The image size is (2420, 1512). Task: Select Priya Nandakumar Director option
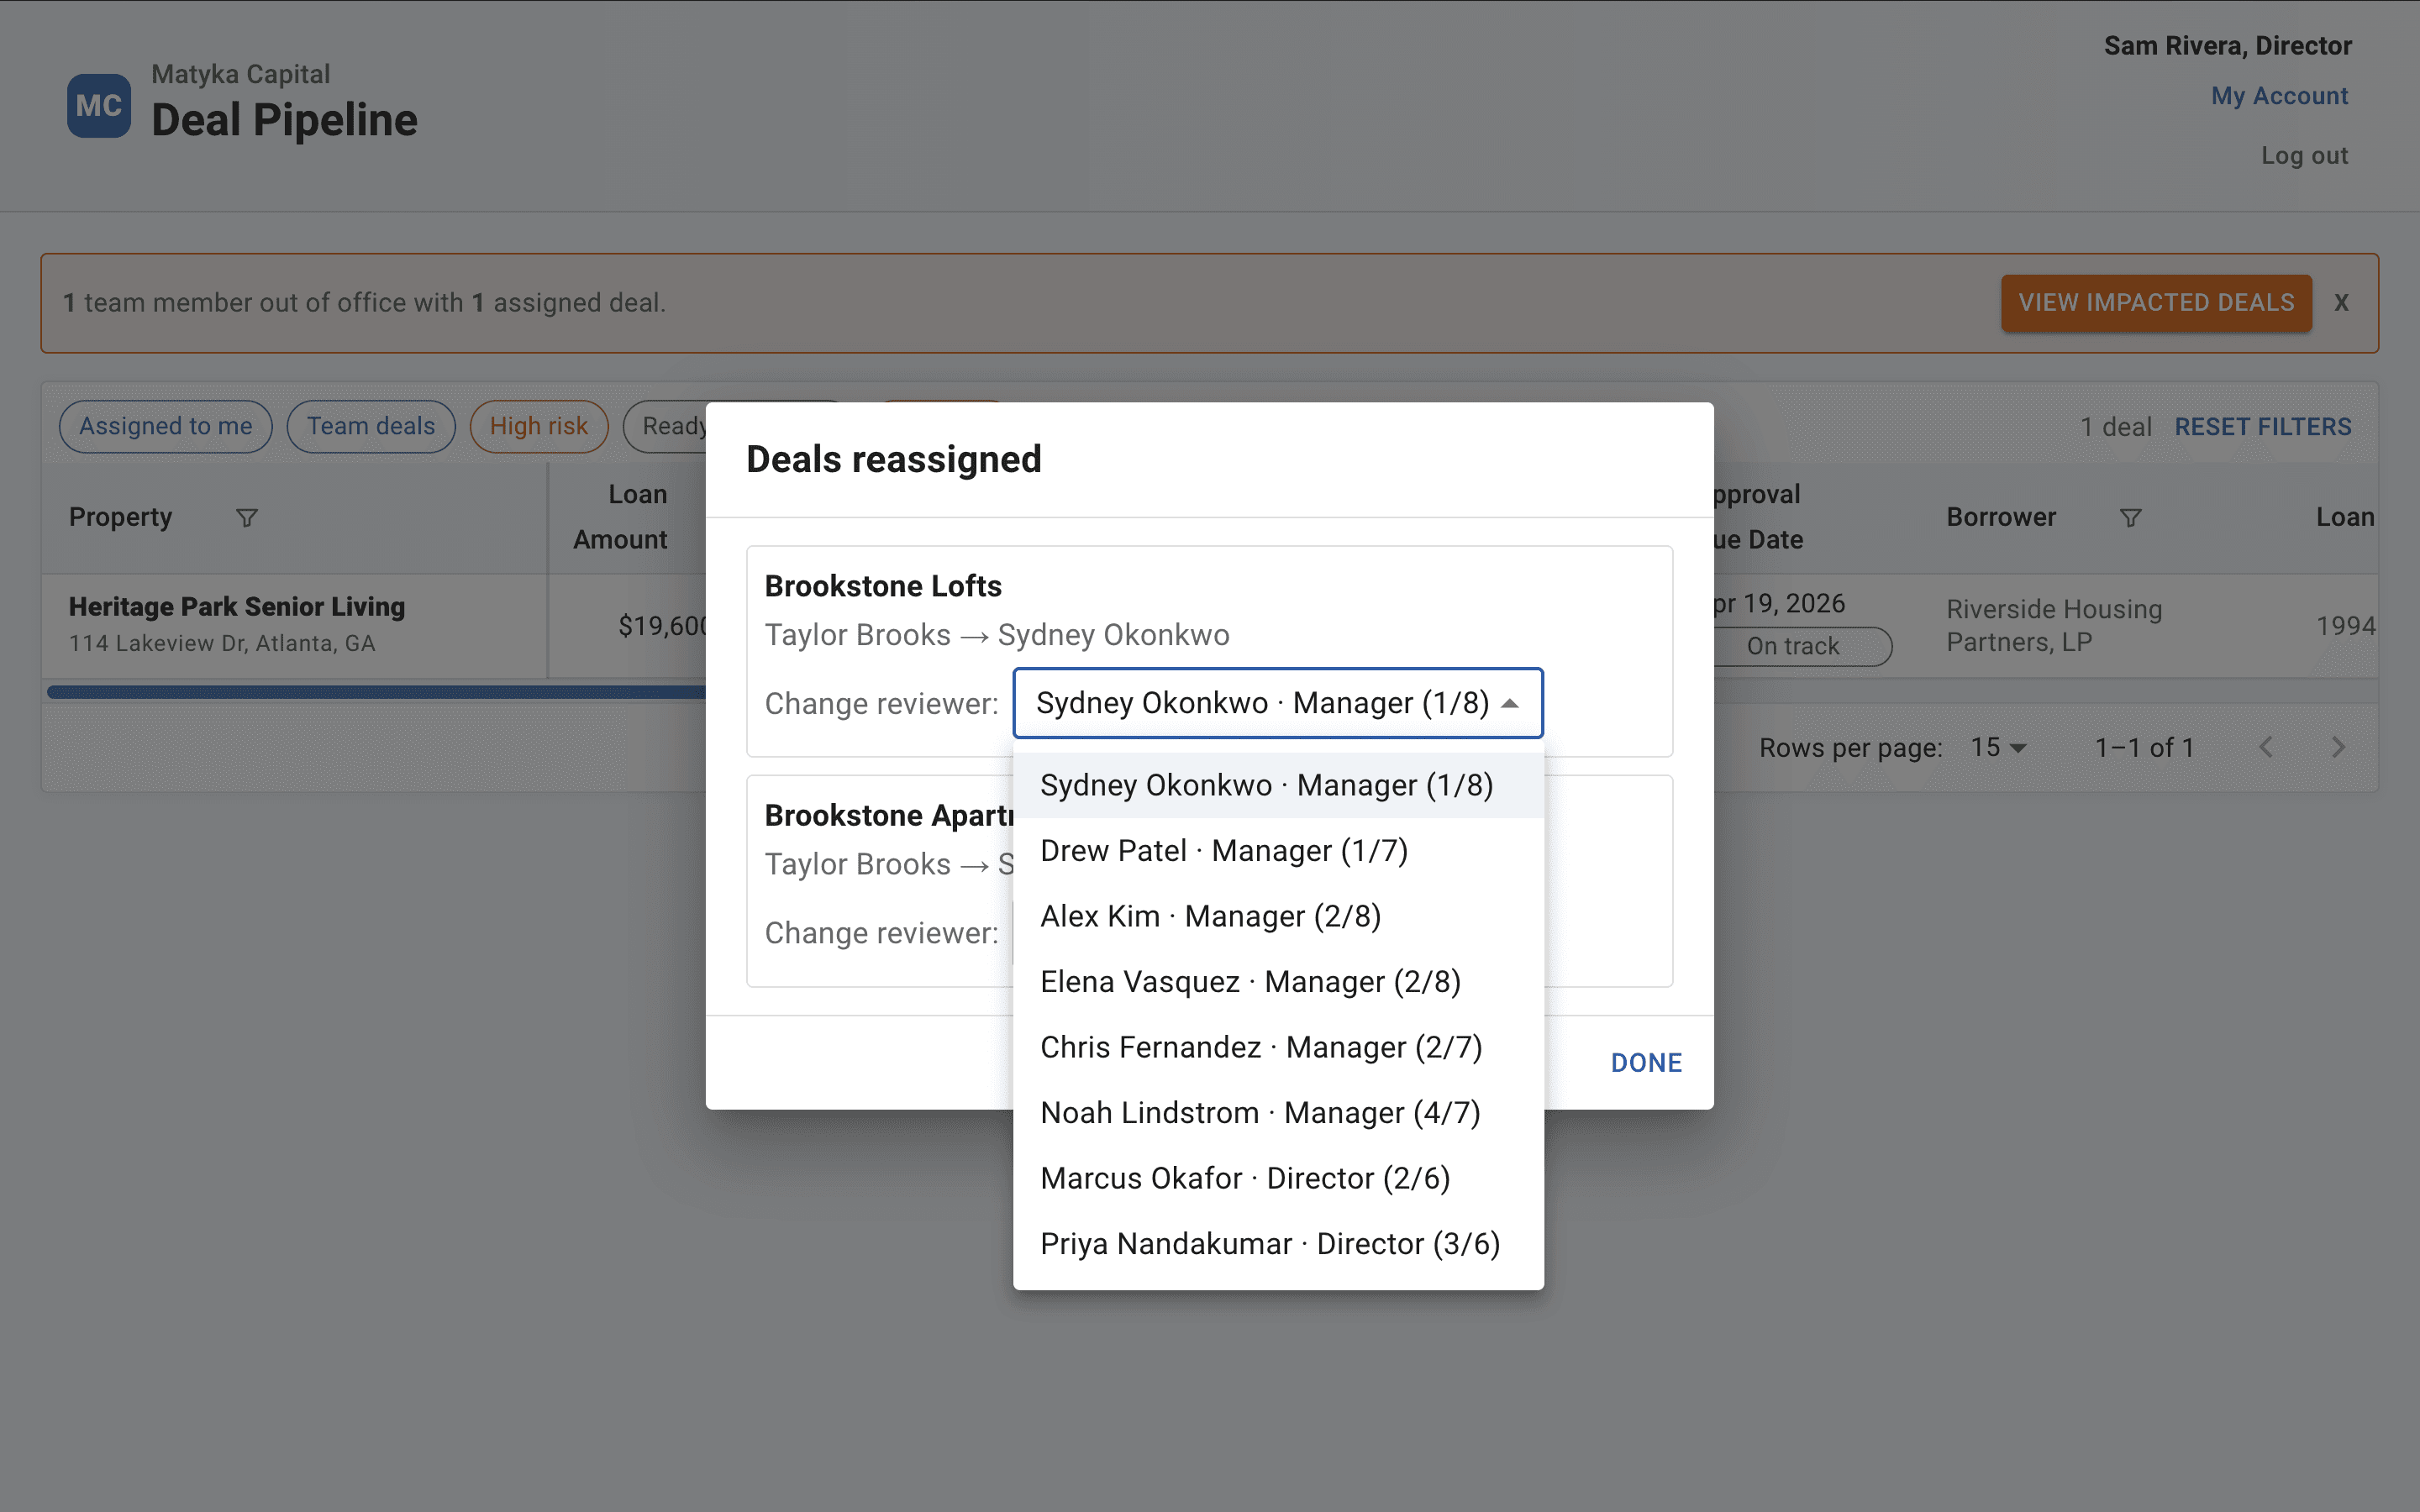tap(1270, 1244)
